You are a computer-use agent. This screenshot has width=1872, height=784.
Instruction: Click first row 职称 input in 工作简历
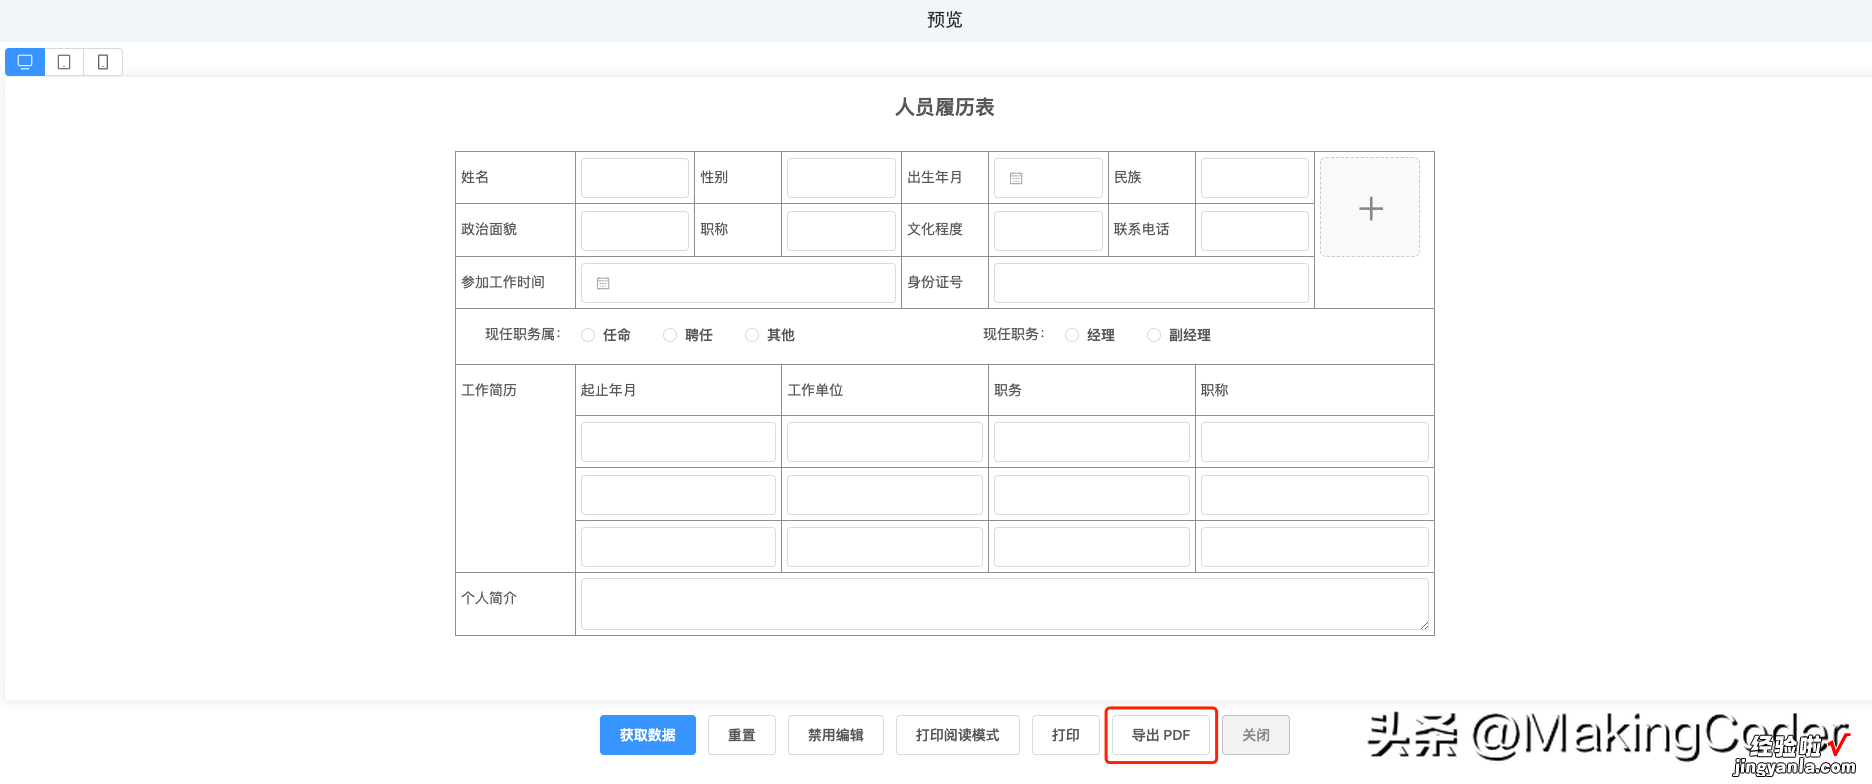point(1315,442)
